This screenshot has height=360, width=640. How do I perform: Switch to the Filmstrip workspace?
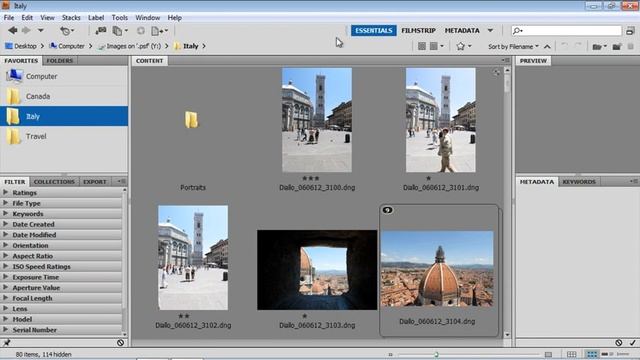pyautogui.click(x=418, y=31)
